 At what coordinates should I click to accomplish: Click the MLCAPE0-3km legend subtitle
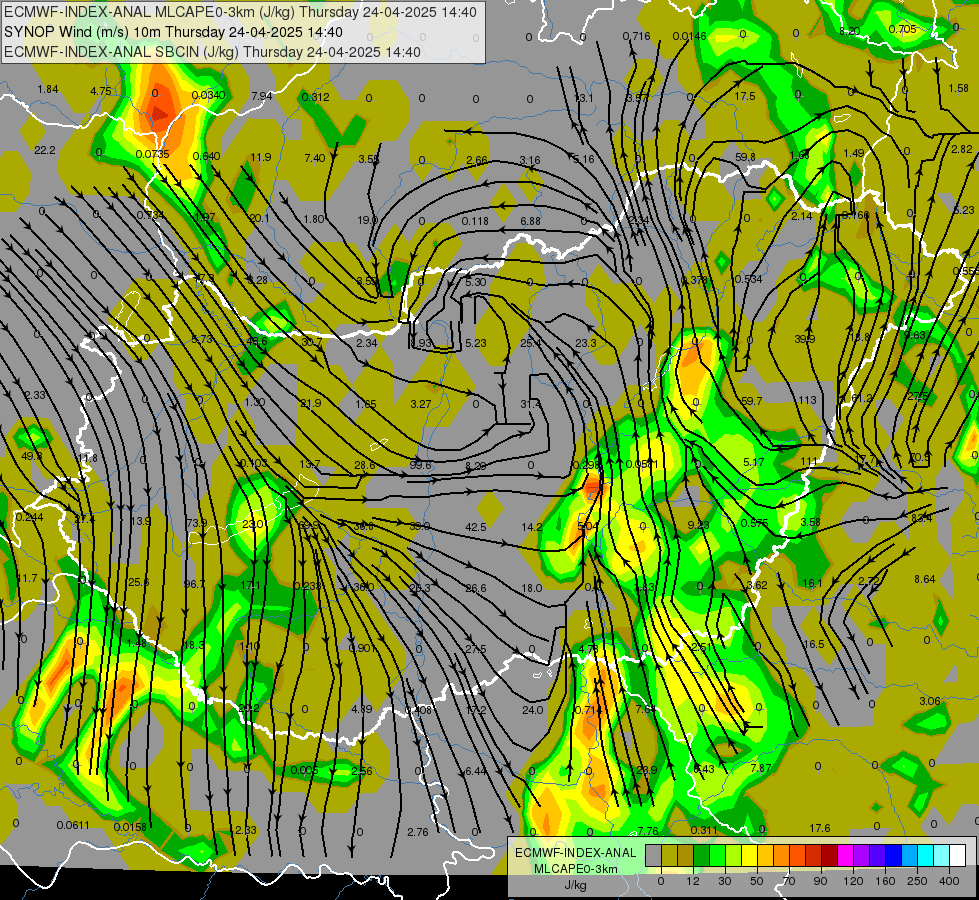(575, 869)
